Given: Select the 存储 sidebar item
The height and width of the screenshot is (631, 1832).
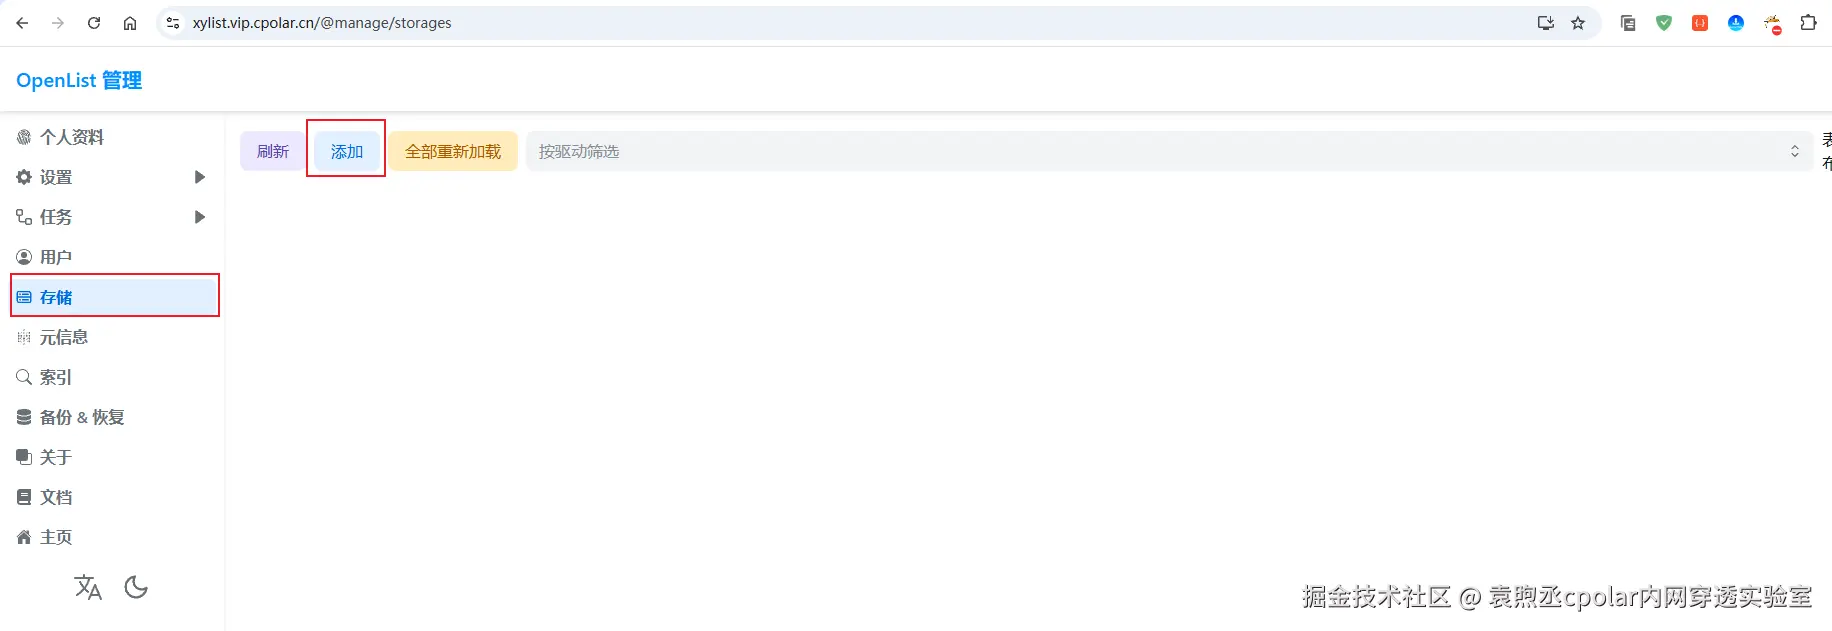Looking at the screenshot, I should [x=115, y=297].
